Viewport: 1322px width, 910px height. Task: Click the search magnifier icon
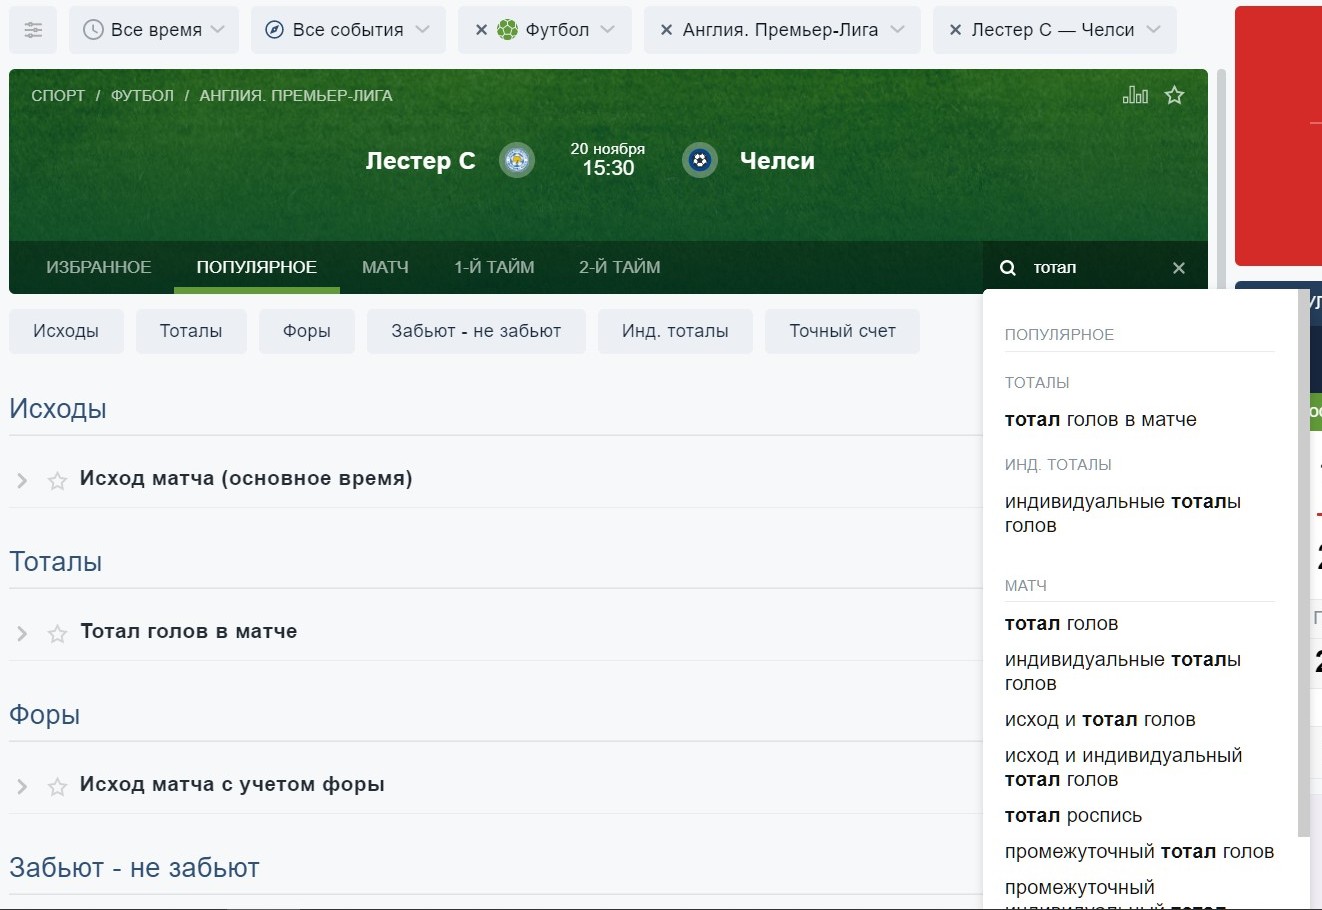pos(1008,268)
